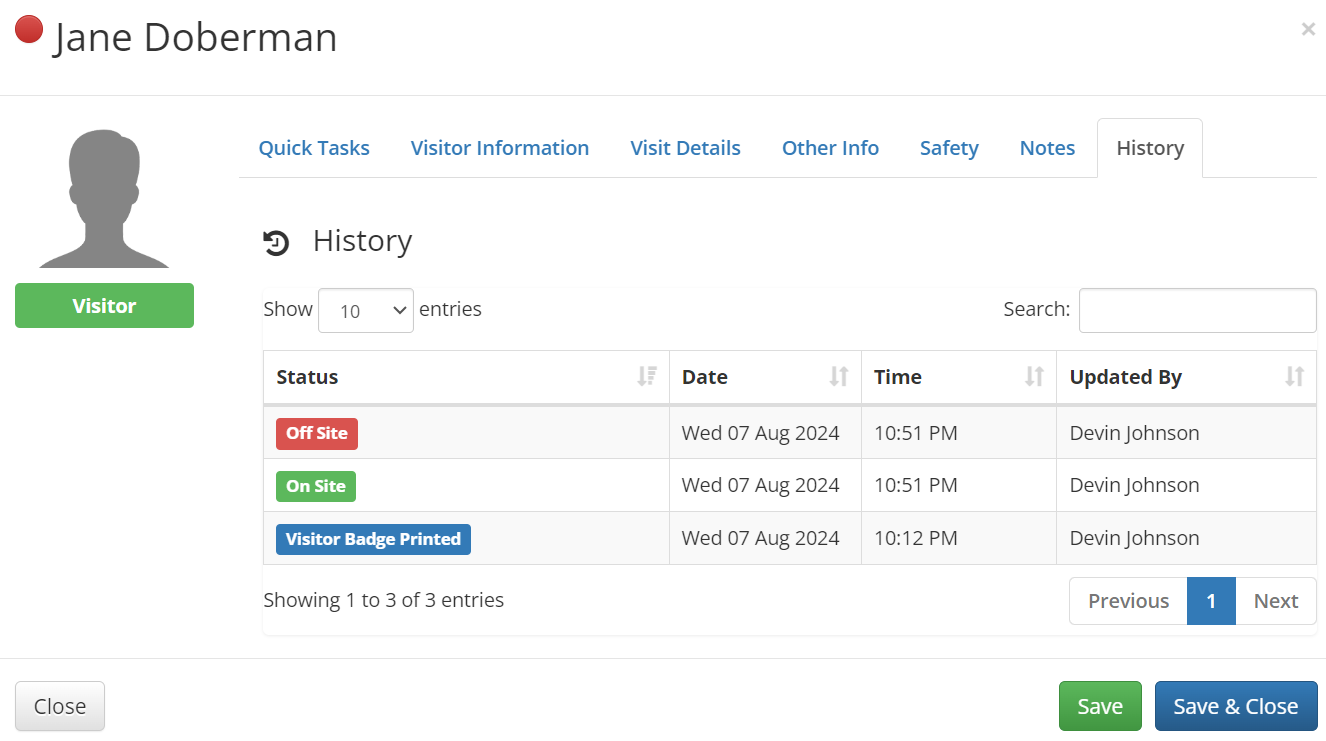The width and height of the screenshot is (1326, 741).
Task: Sort by Updated By column arrows
Action: tap(1294, 377)
